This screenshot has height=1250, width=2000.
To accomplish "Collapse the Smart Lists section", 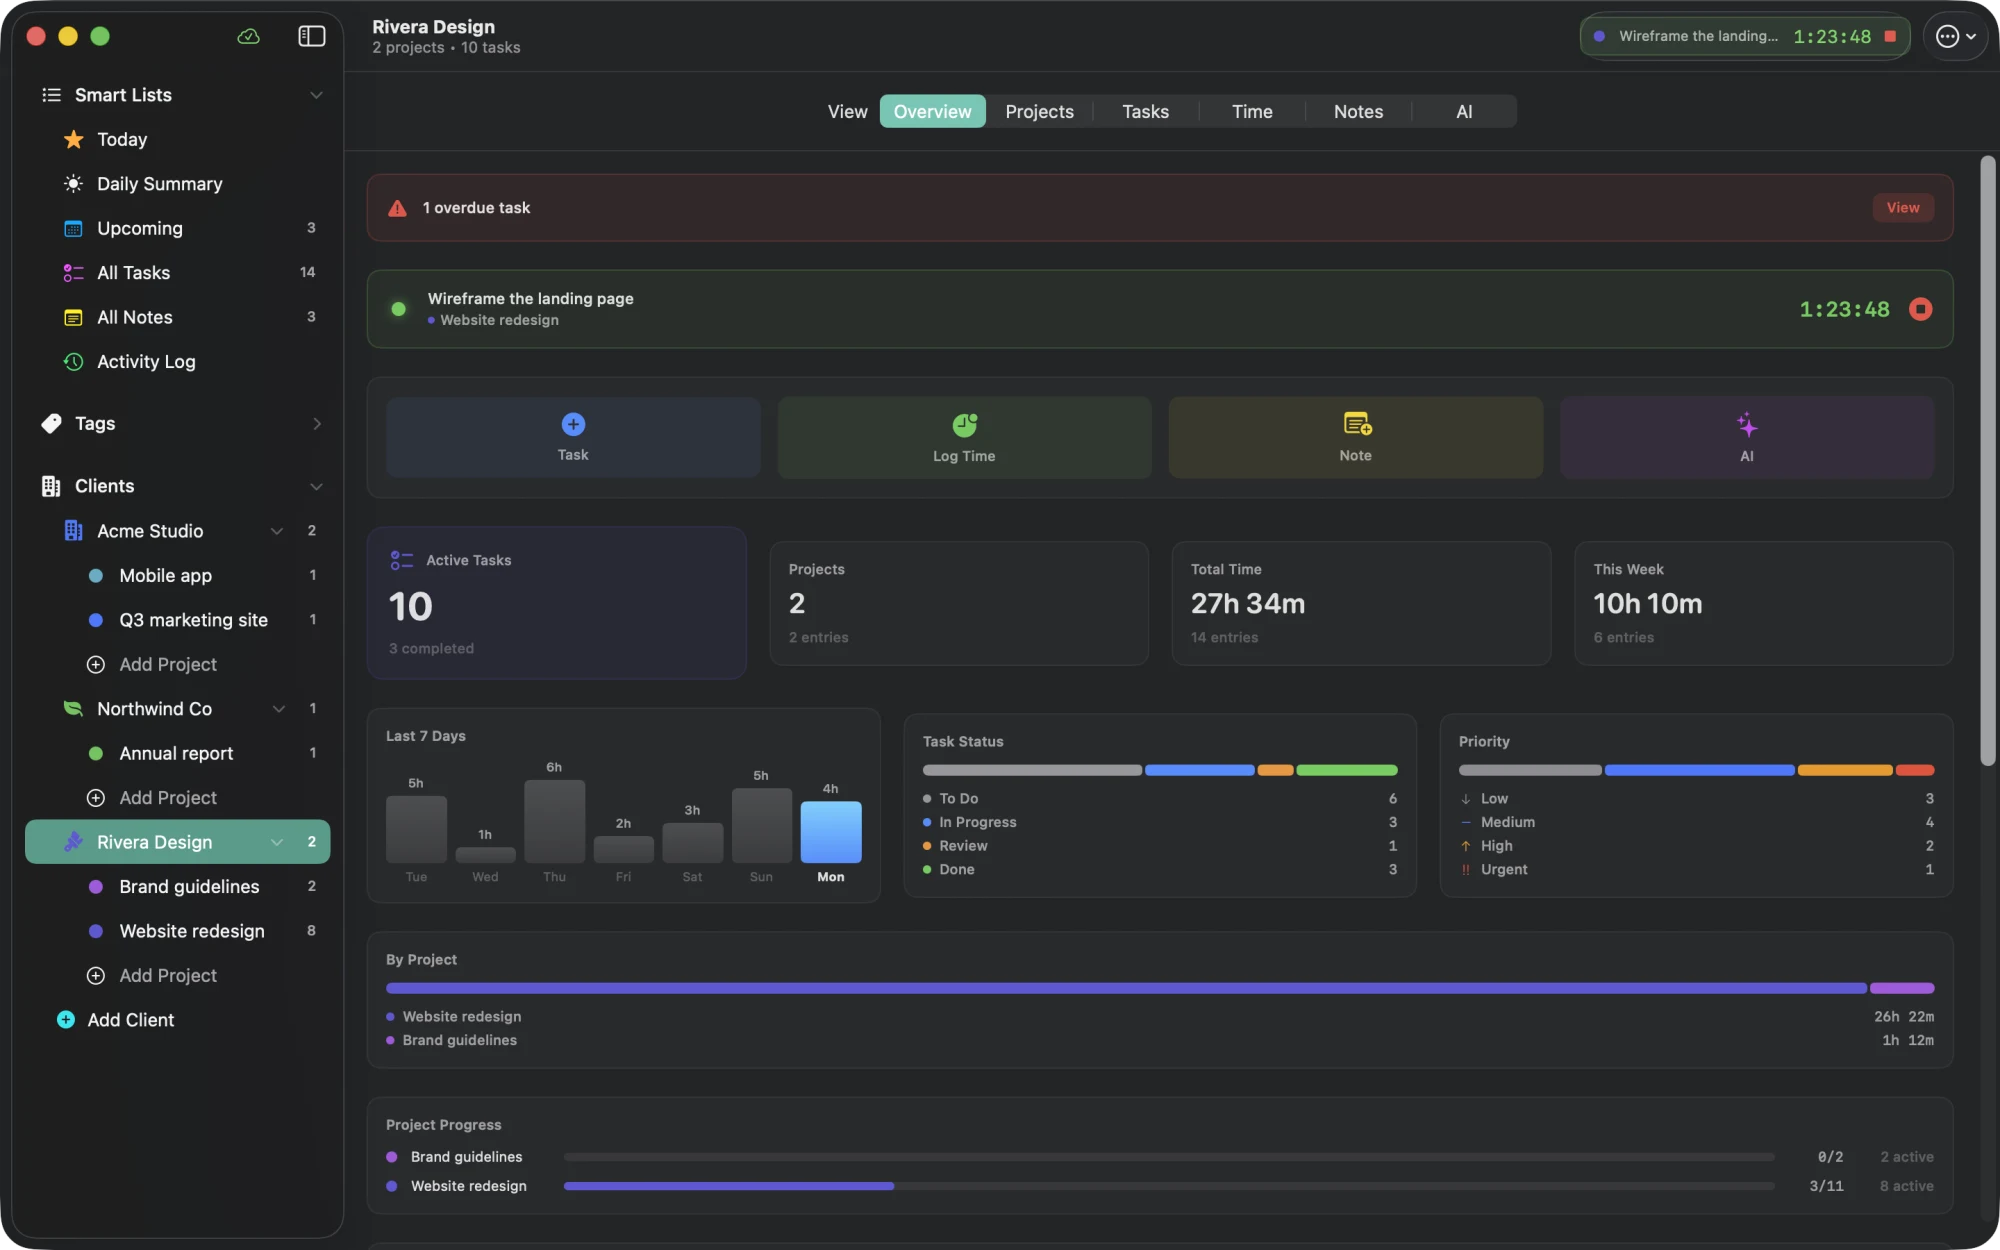I will (x=316, y=95).
